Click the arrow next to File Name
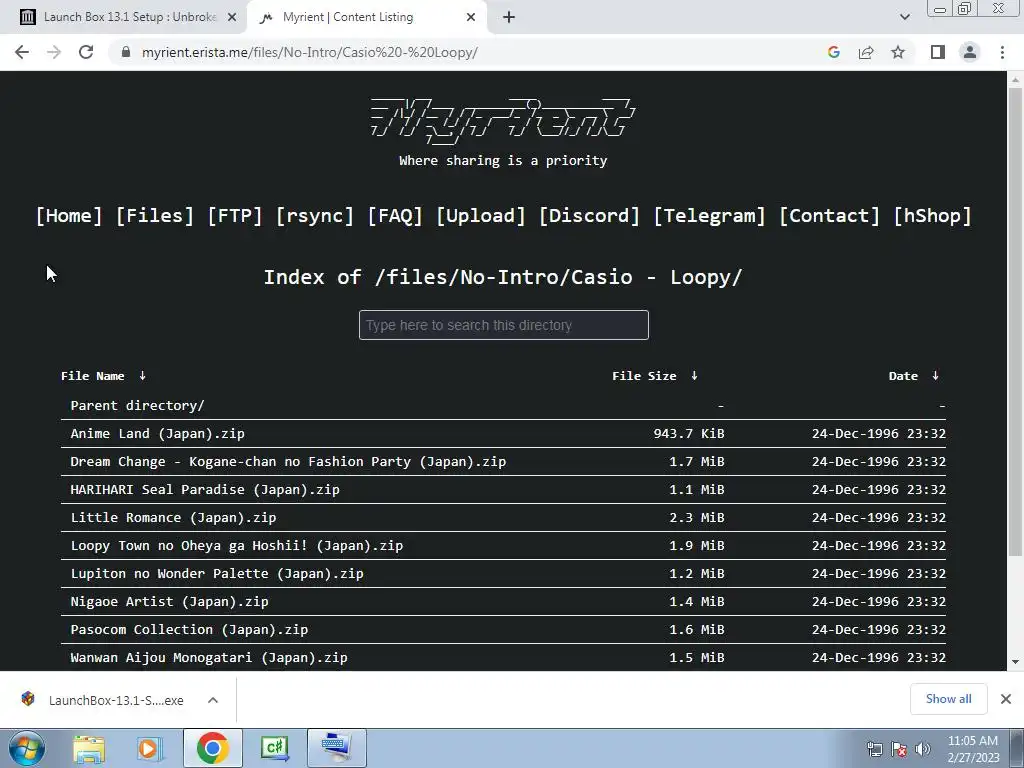 (142, 376)
